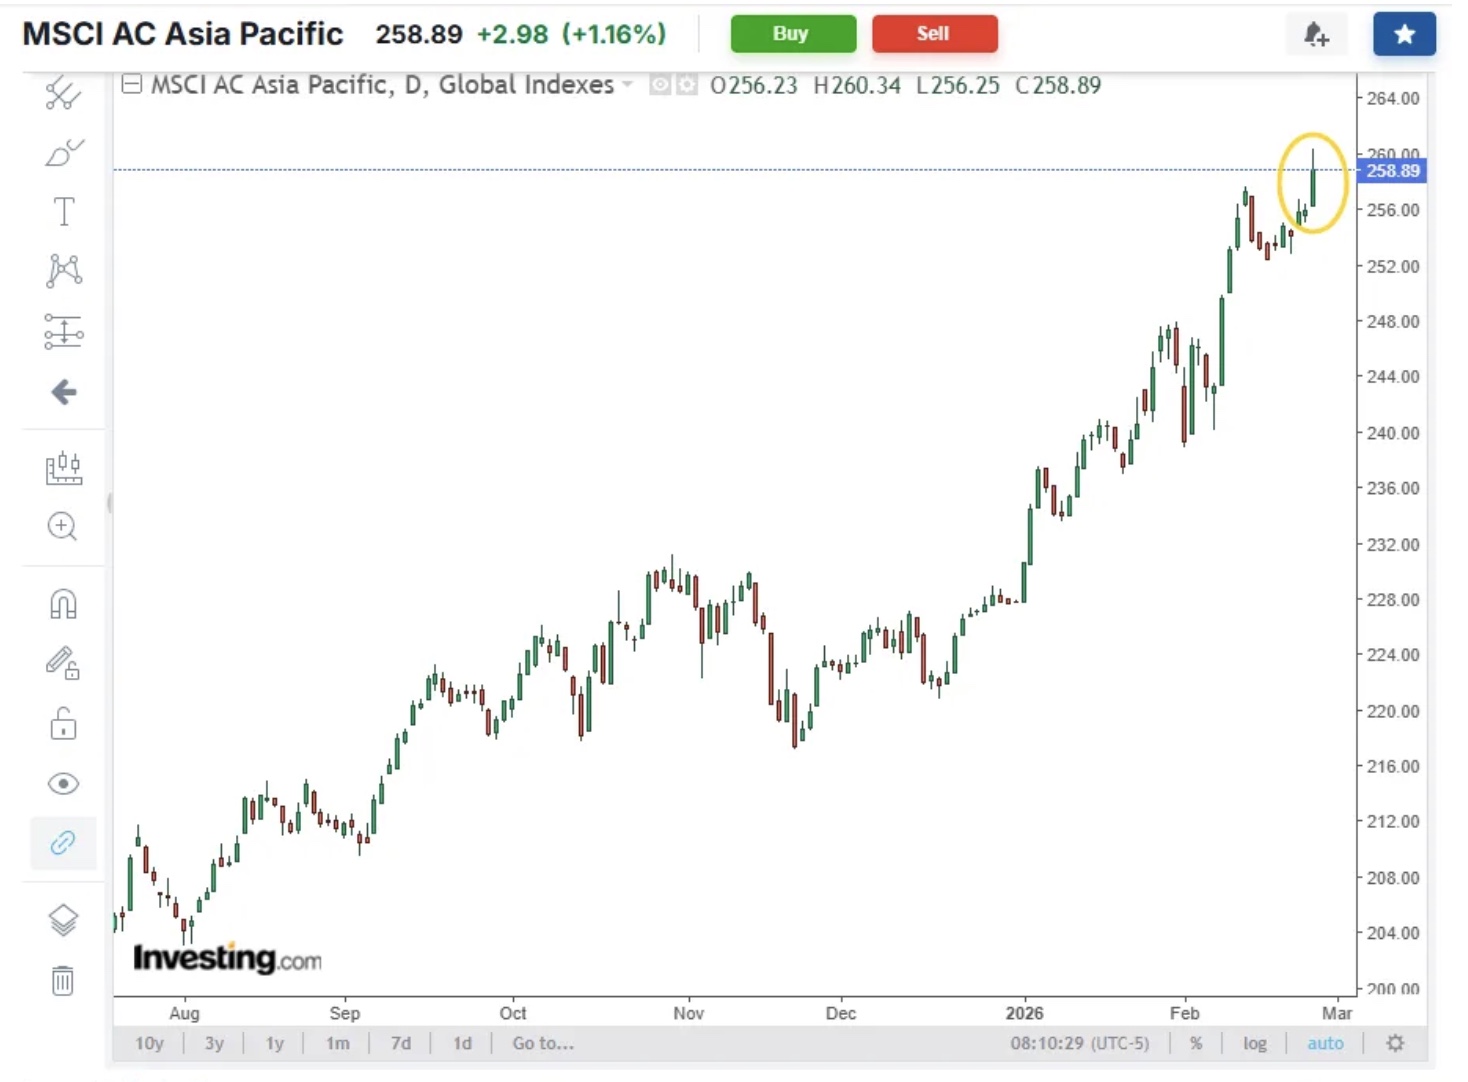Open the Go to... date selector
The width and height of the screenshot is (1468, 1082).
coord(543,1043)
